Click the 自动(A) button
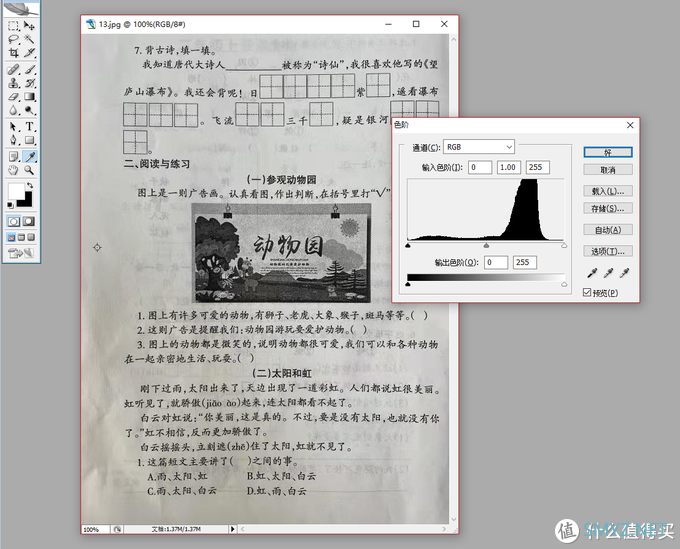This screenshot has width=680, height=549. (608, 230)
